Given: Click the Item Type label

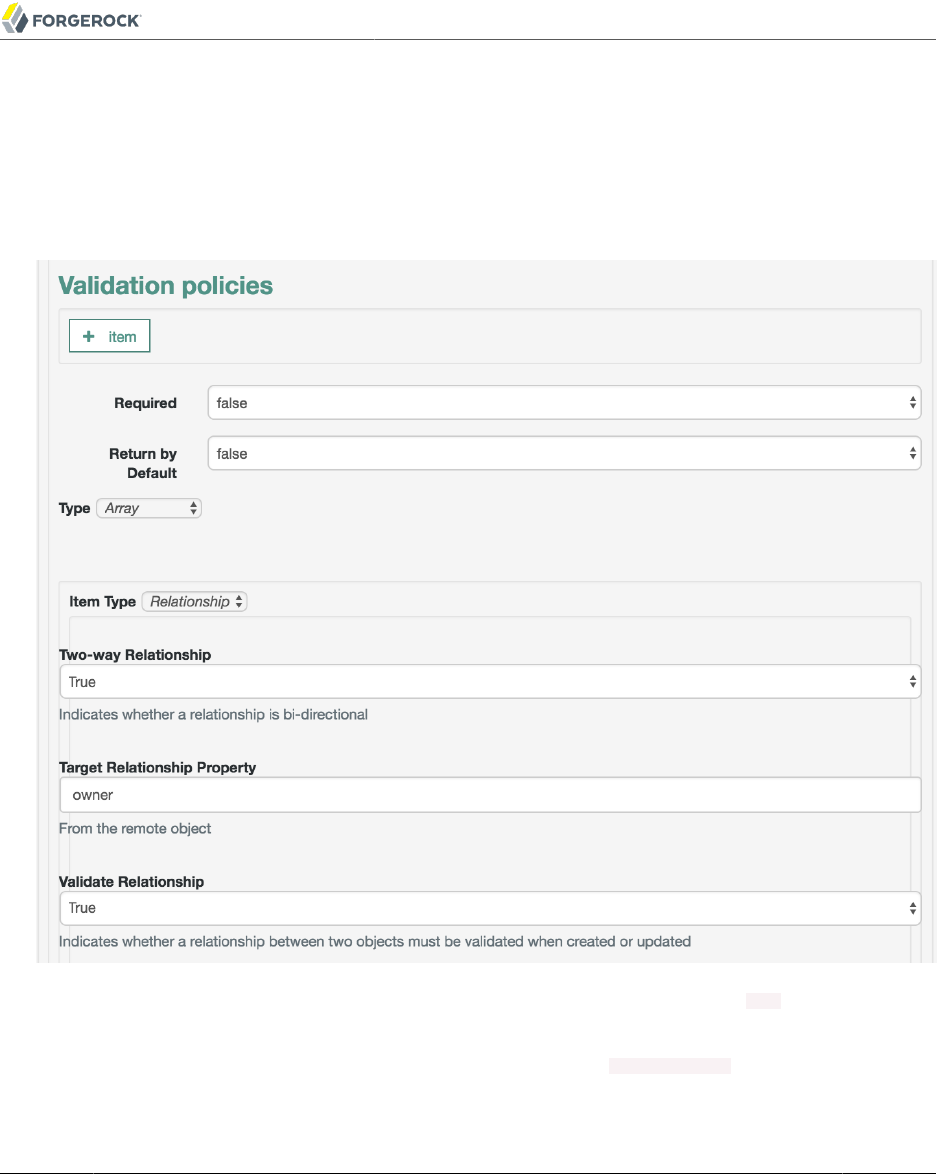Looking at the screenshot, I should (x=102, y=602).
